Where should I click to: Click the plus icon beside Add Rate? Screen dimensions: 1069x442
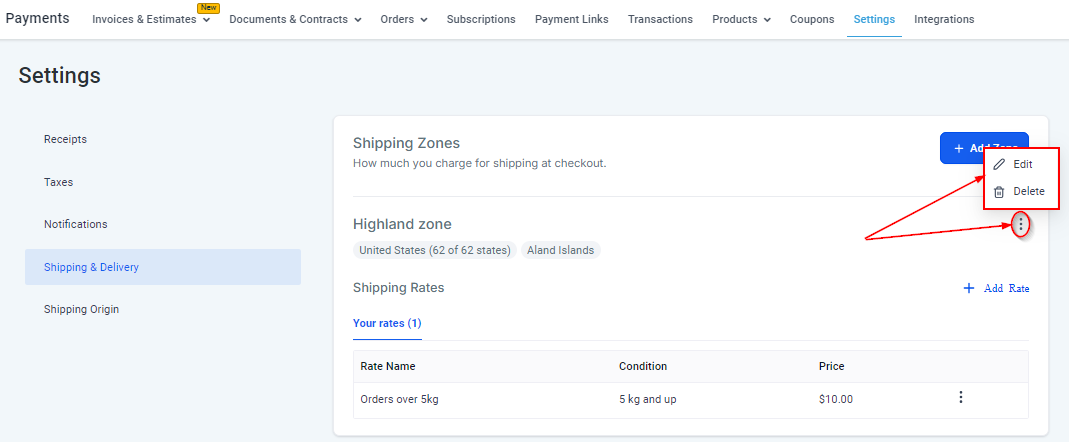(x=968, y=288)
